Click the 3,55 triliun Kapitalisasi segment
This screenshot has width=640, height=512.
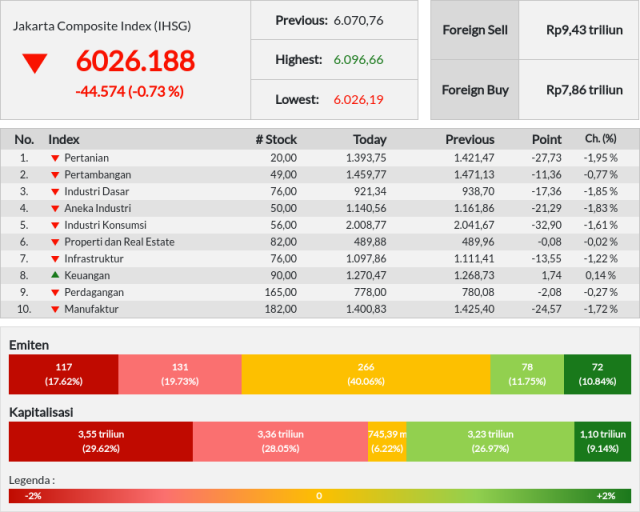(101, 441)
